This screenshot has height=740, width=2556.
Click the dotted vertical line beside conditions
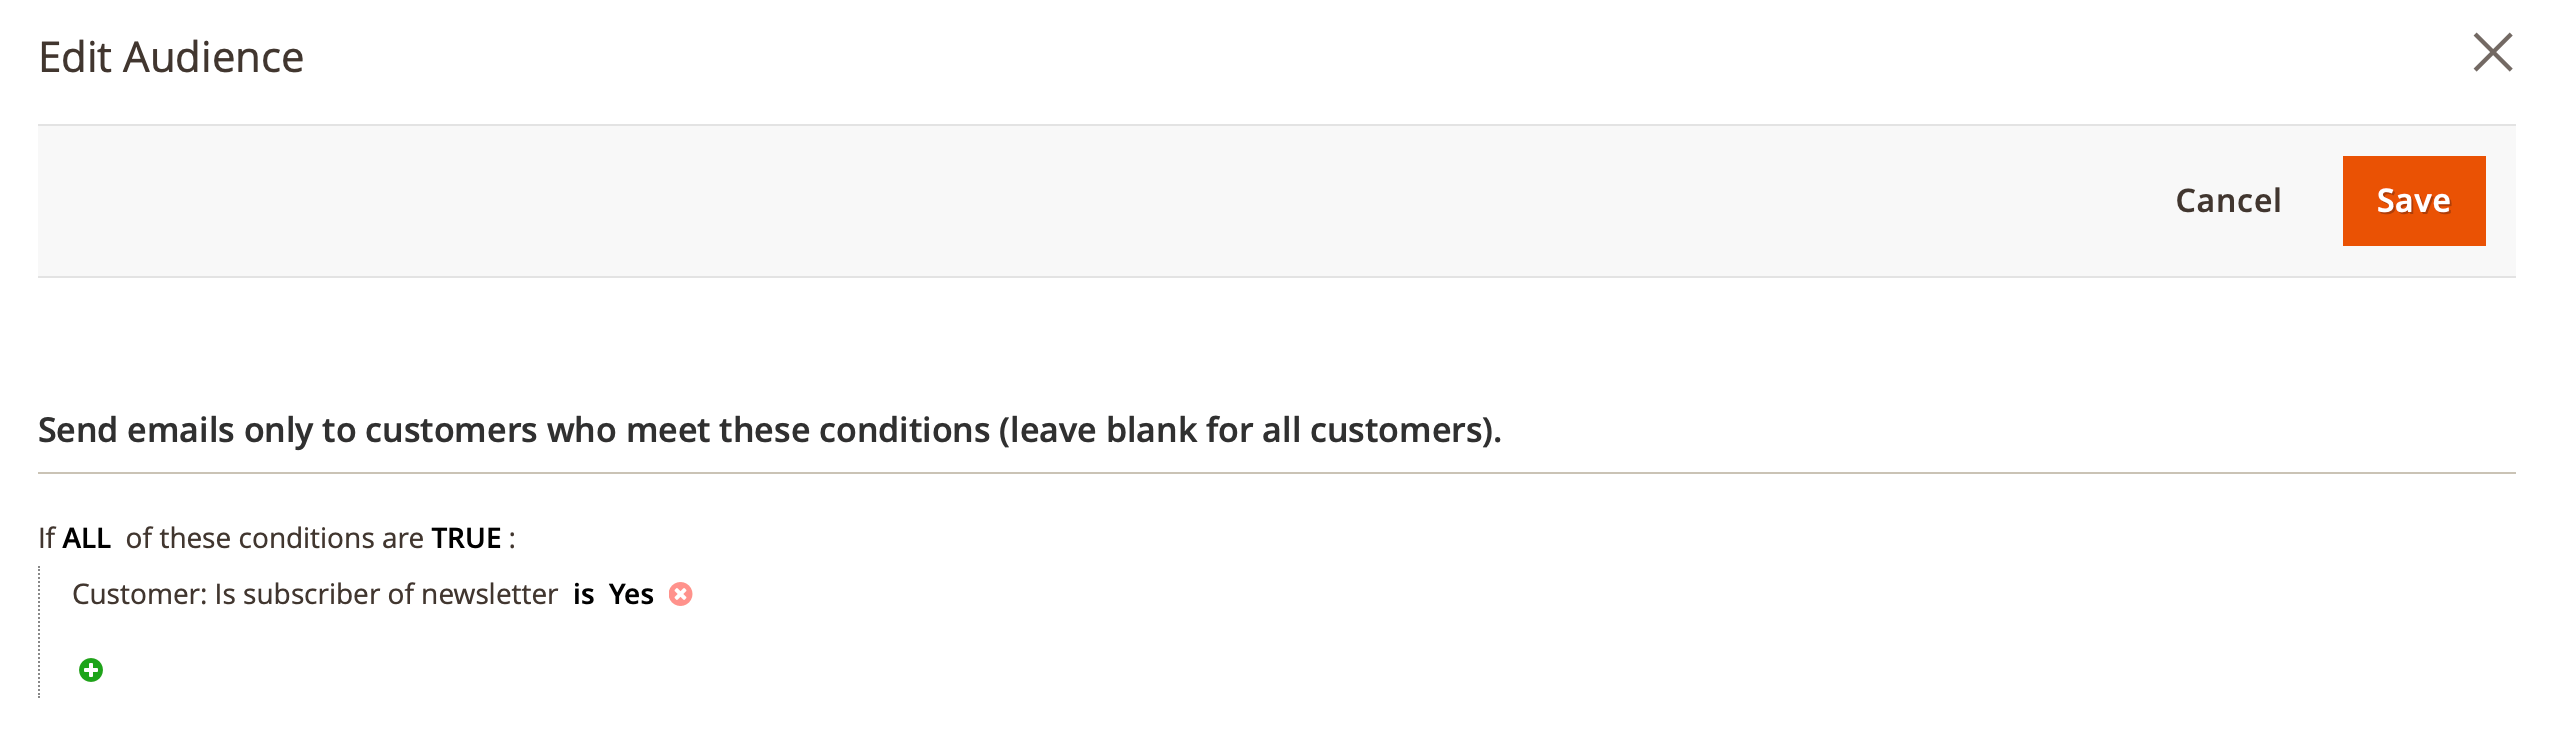(x=40, y=632)
